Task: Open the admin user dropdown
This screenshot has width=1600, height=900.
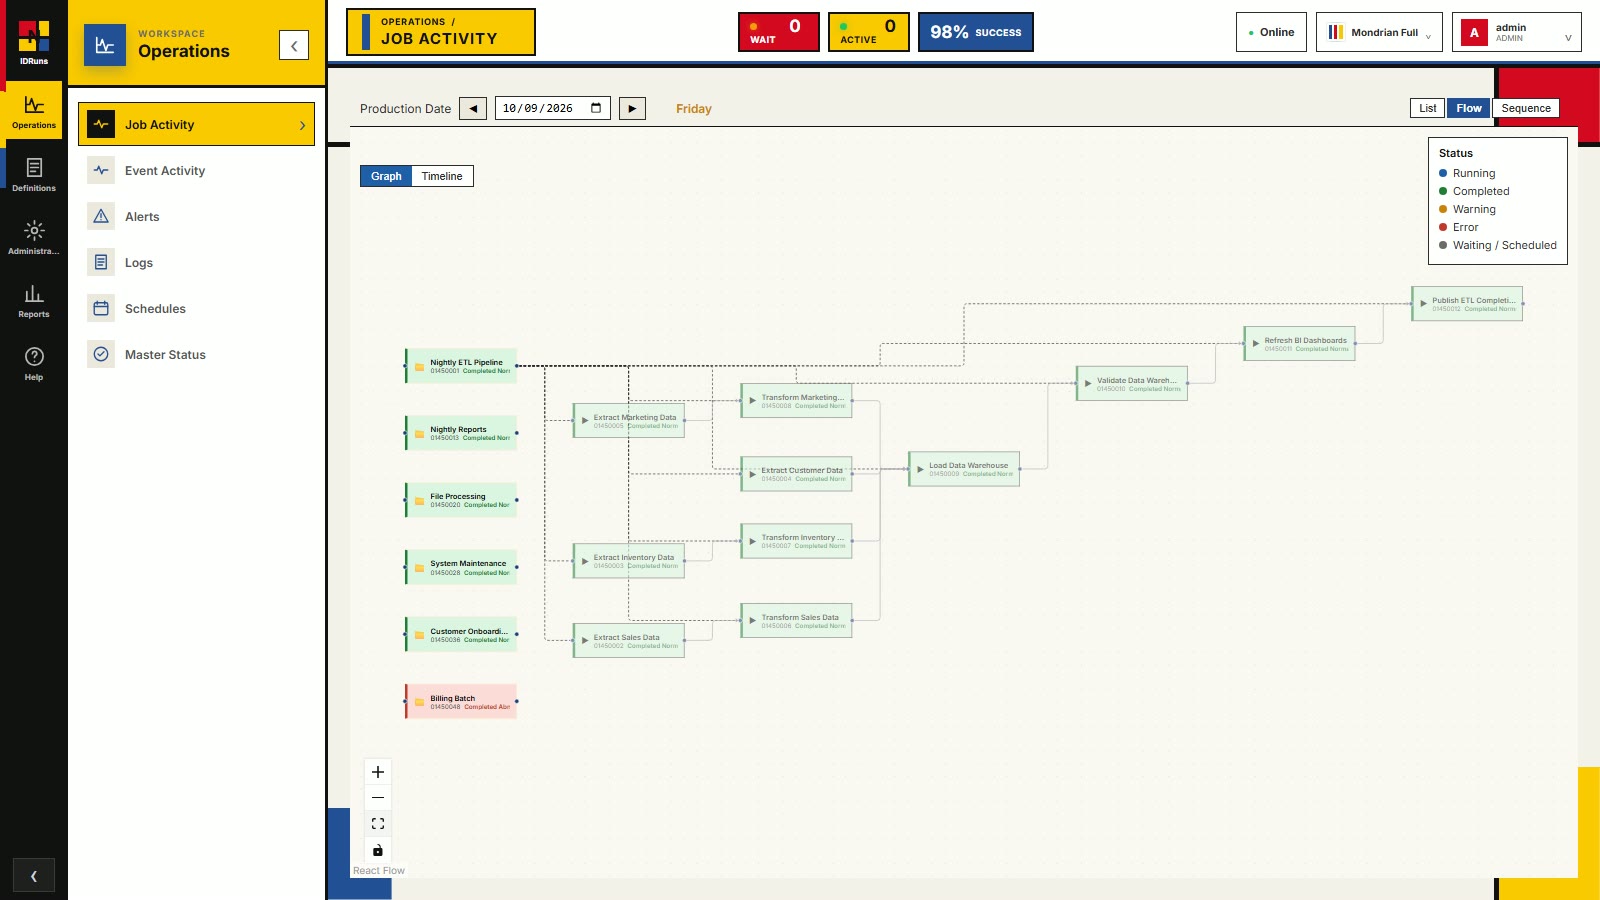Action: 1516,32
